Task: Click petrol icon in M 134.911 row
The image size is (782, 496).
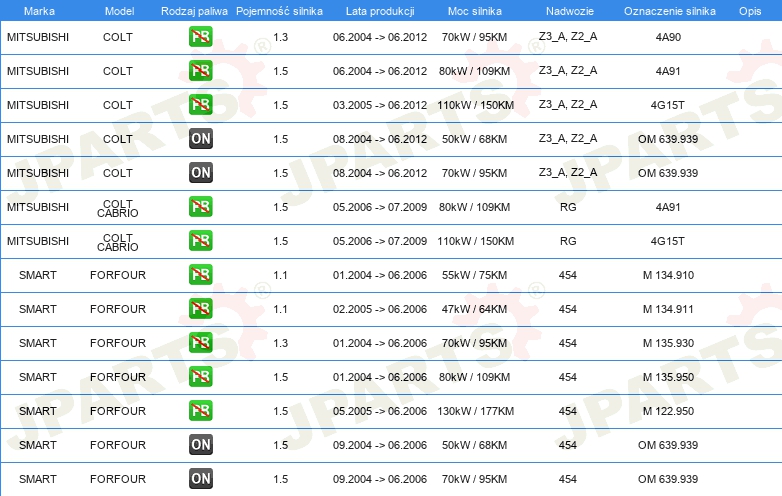Action: click(200, 309)
